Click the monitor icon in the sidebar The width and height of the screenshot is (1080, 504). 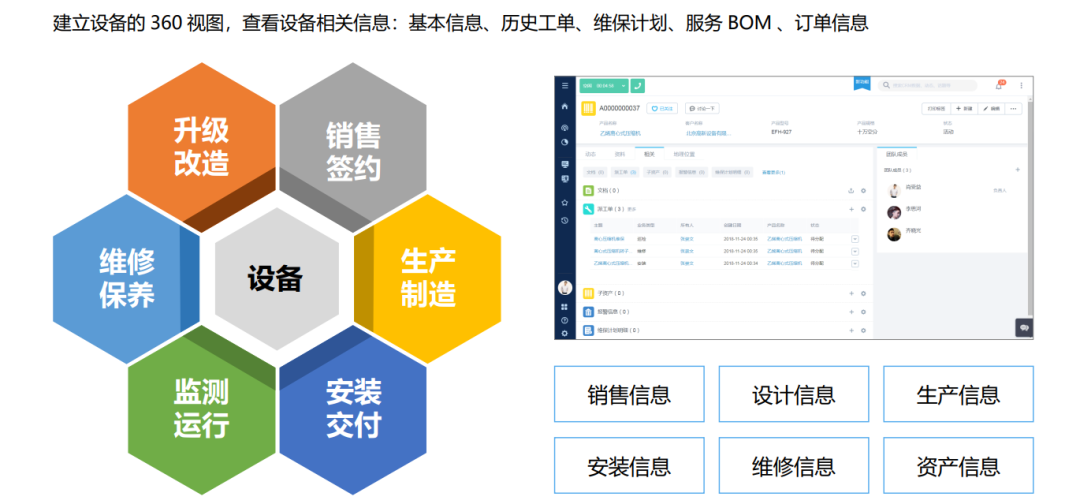(565, 165)
